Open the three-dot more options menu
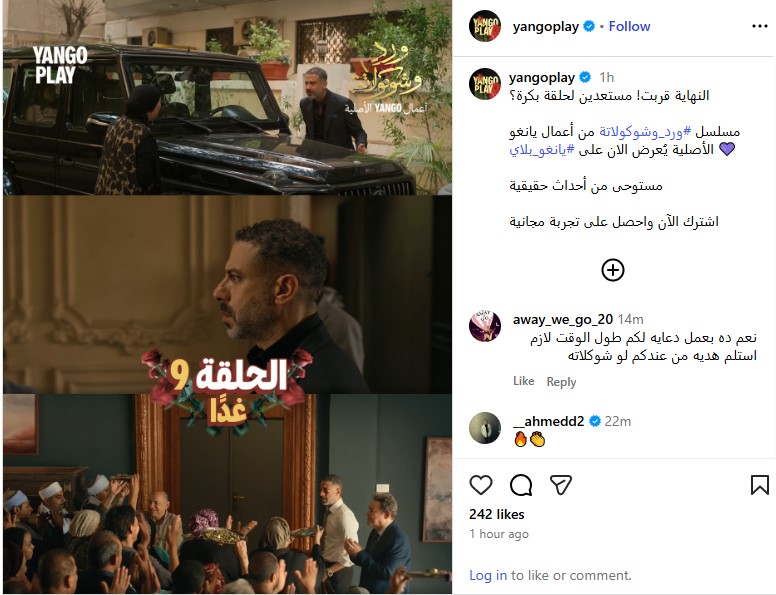776x595 pixels. [x=759, y=26]
